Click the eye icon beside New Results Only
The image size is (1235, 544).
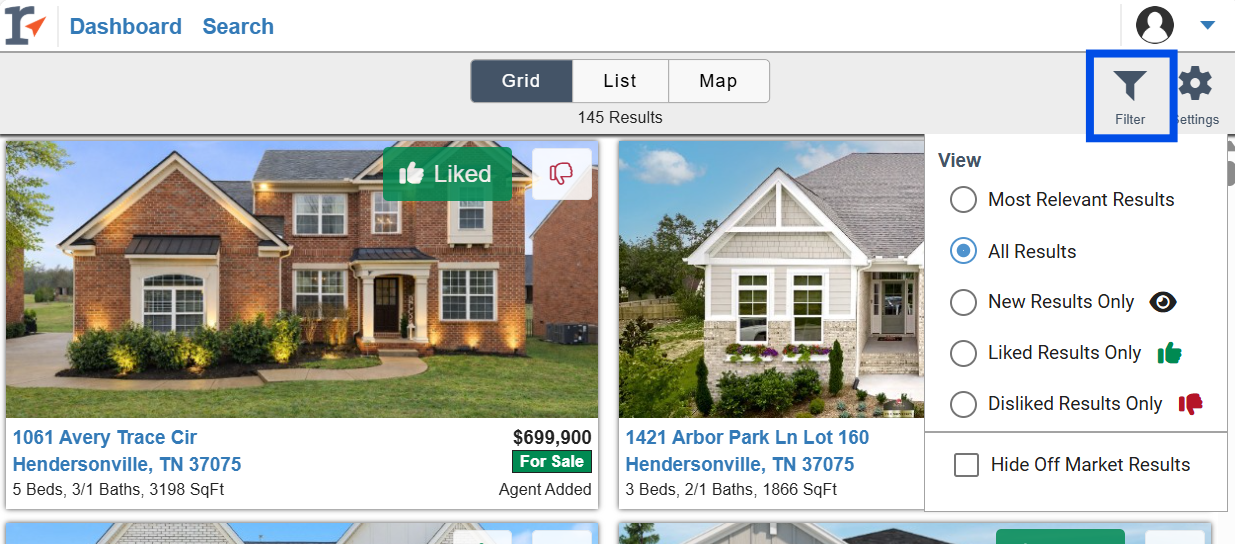[1162, 302]
